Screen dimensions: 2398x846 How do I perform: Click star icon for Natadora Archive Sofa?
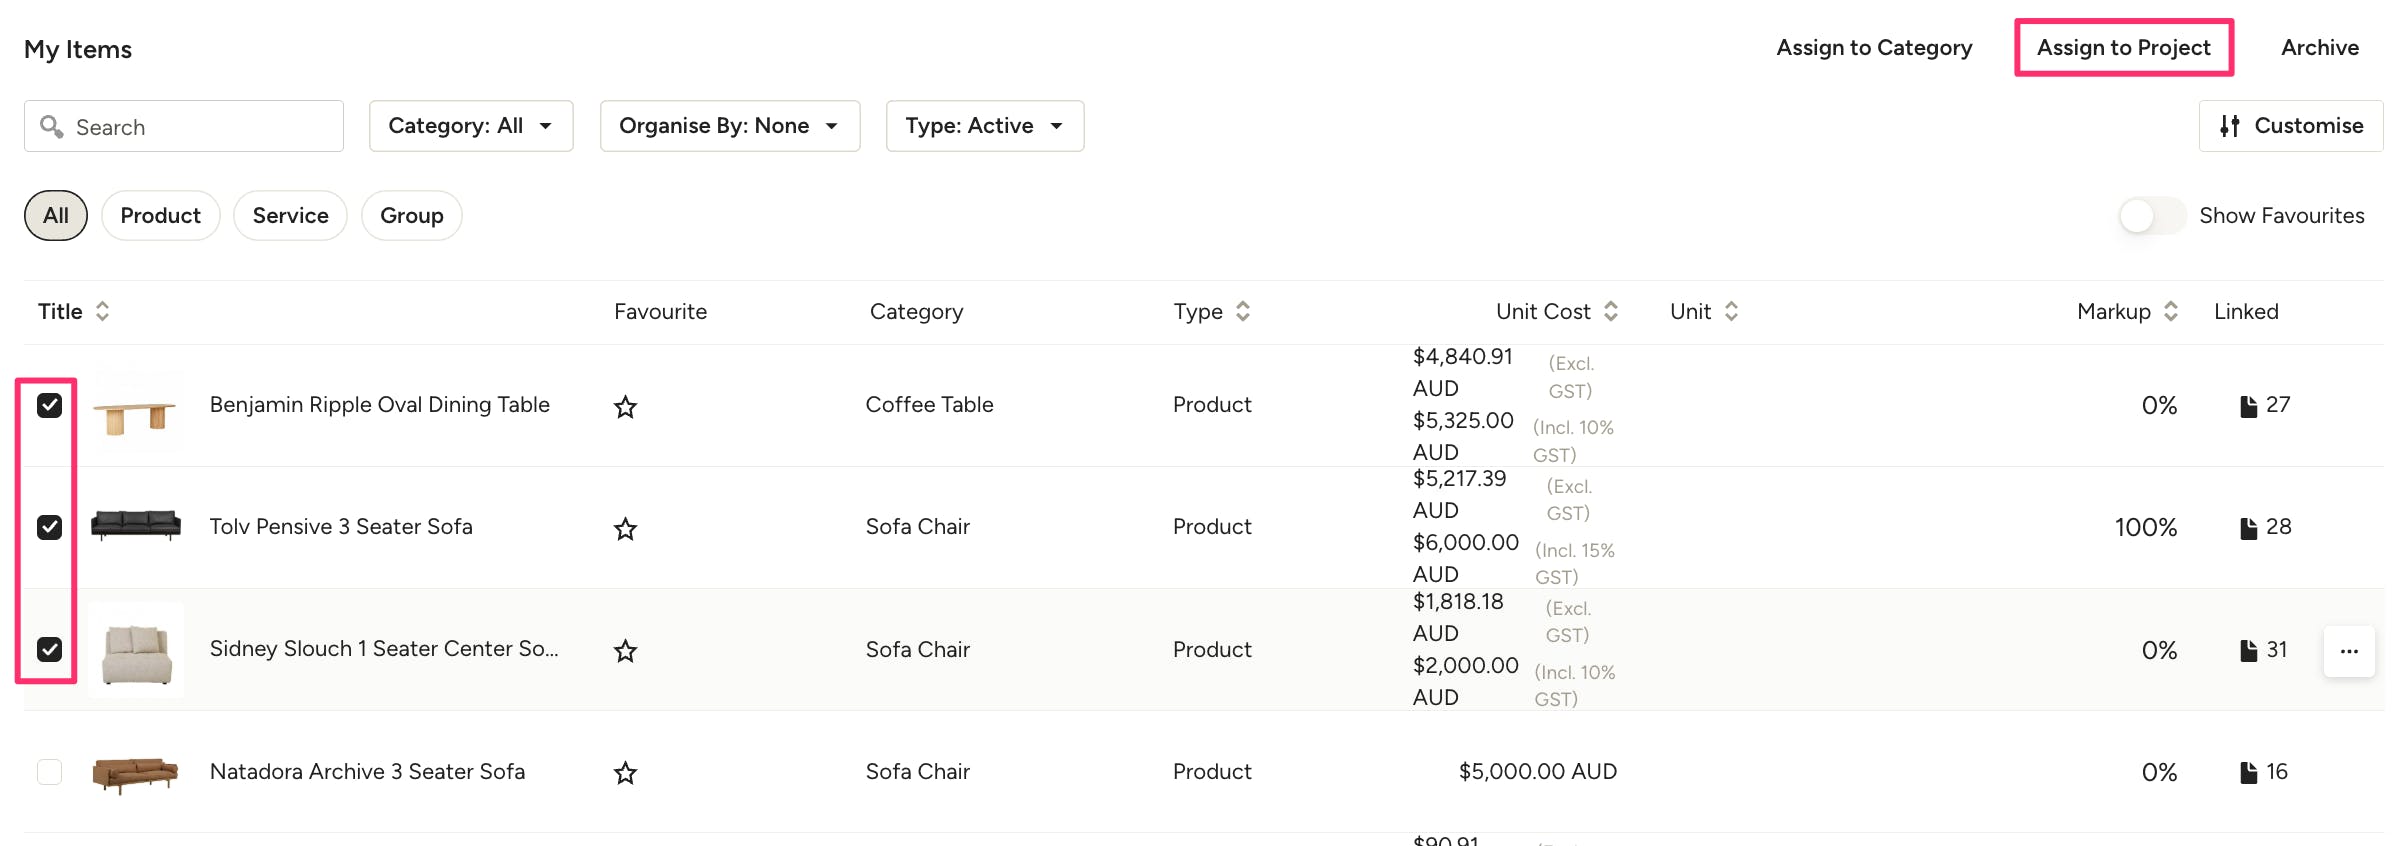(x=625, y=773)
